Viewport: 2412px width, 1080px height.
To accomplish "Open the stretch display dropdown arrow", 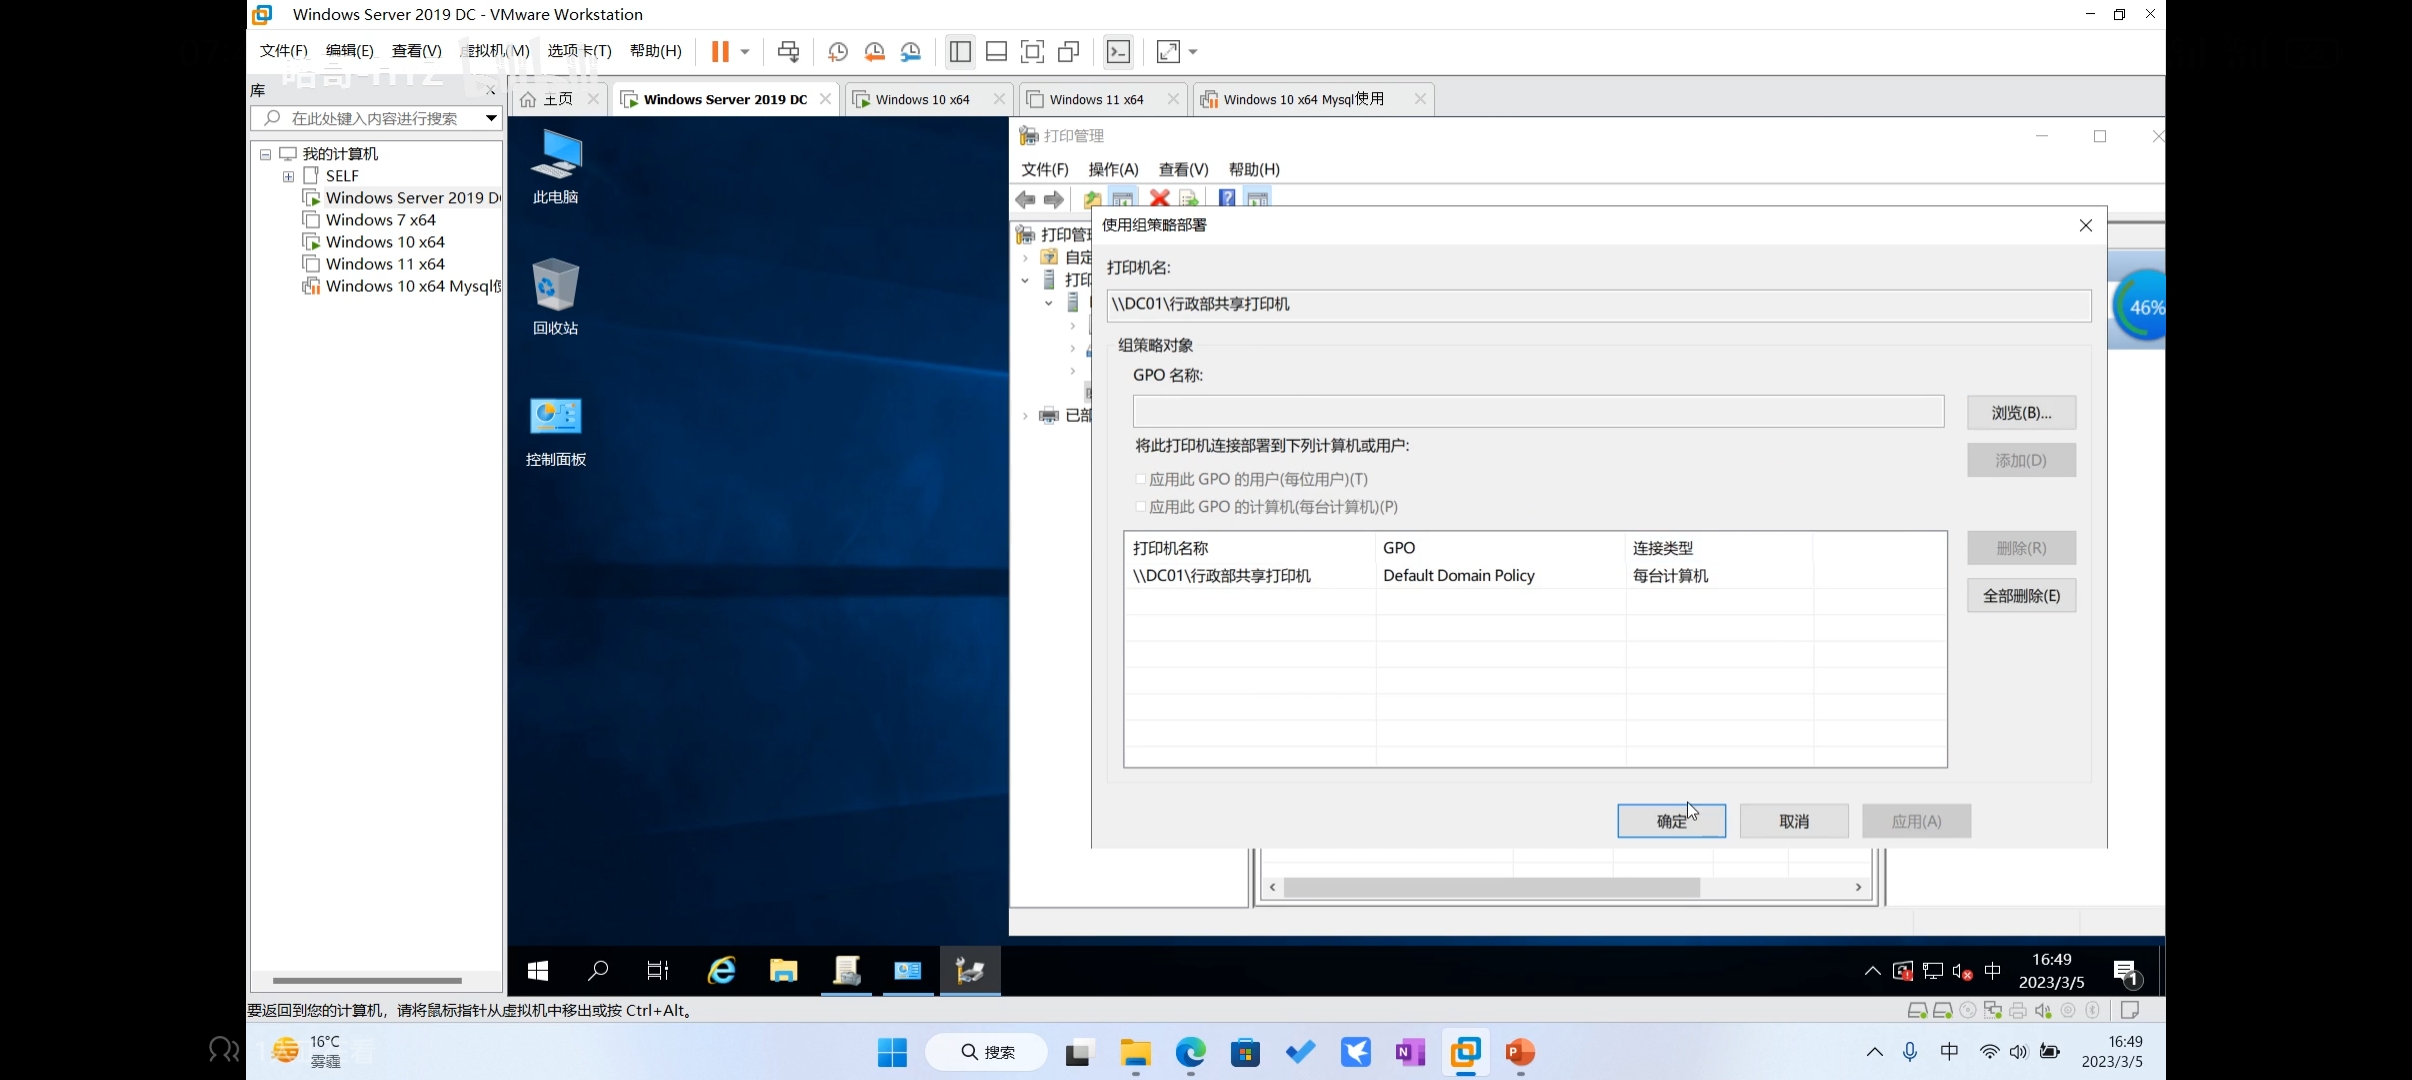I will pos(1193,52).
